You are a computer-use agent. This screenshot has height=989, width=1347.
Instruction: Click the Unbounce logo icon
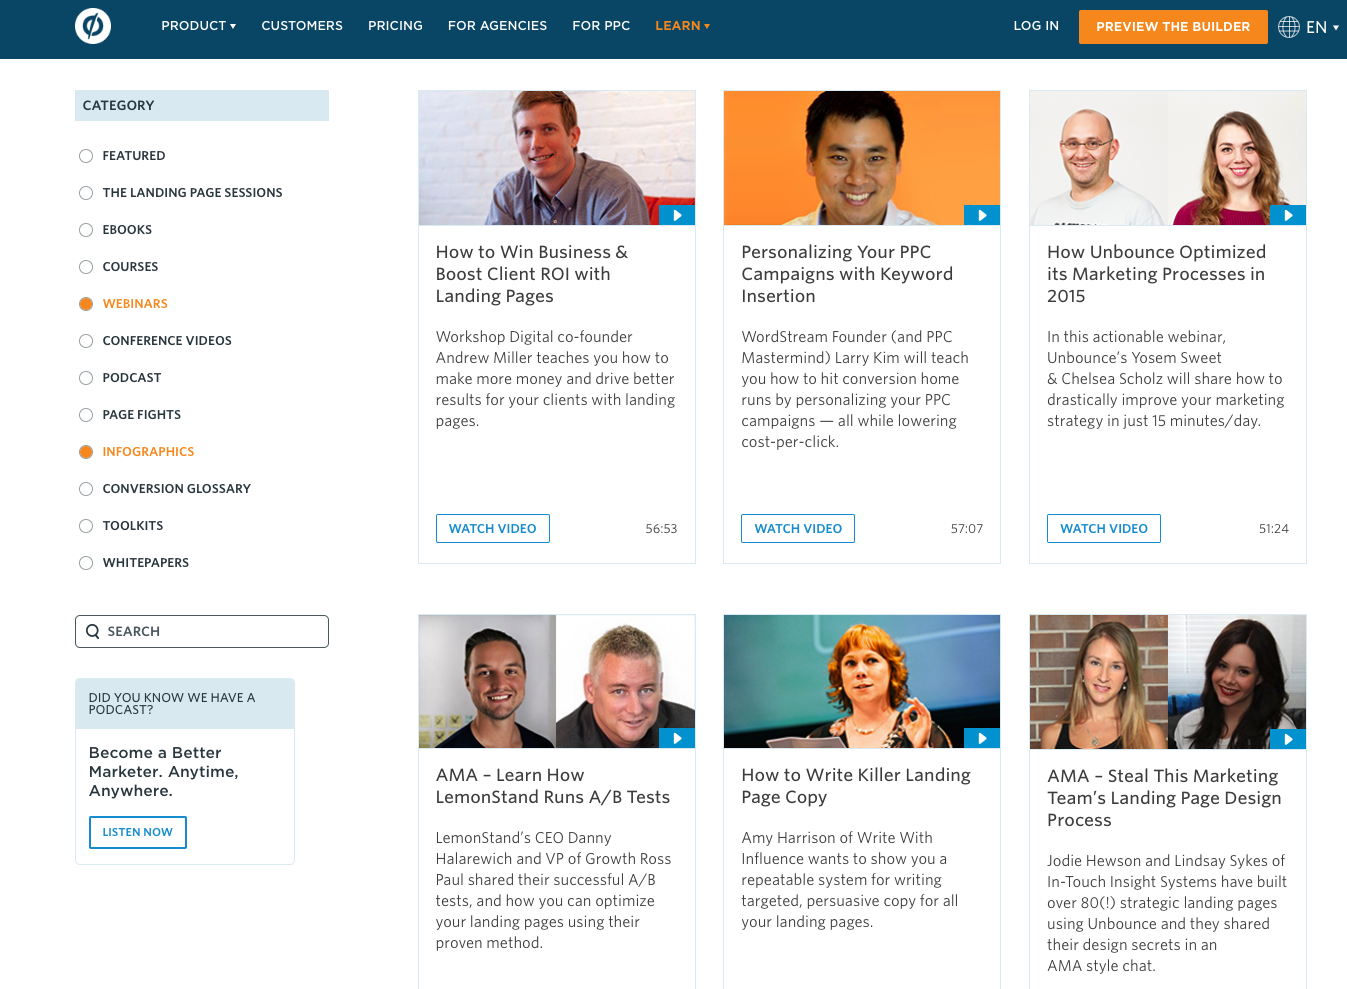click(x=93, y=26)
